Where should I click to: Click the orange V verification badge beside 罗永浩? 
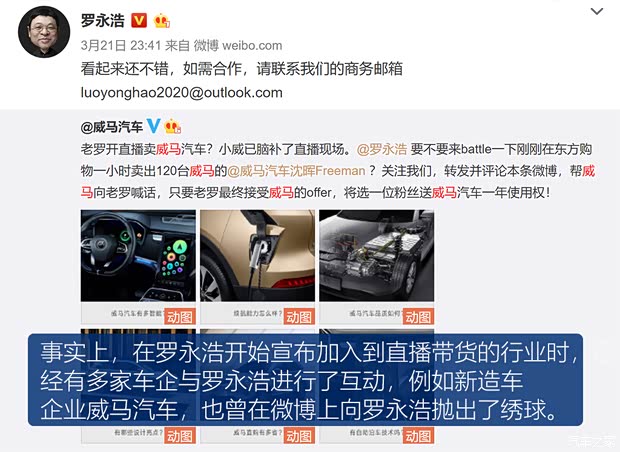[139, 20]
